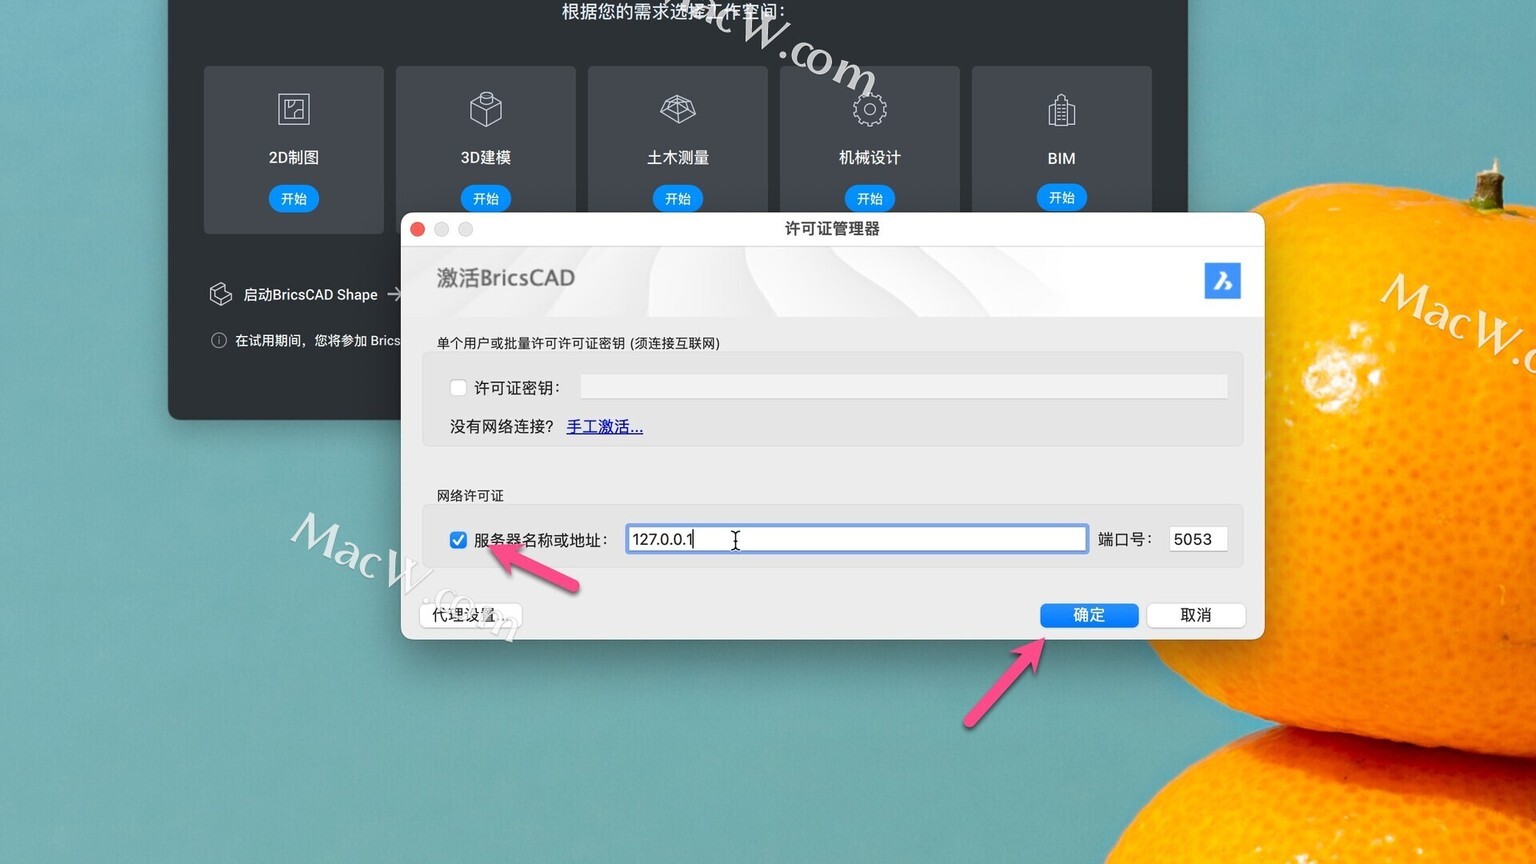Click the 2D制图 workspace icon
The height and width of the screenshot is (864, 1536).
294,109
